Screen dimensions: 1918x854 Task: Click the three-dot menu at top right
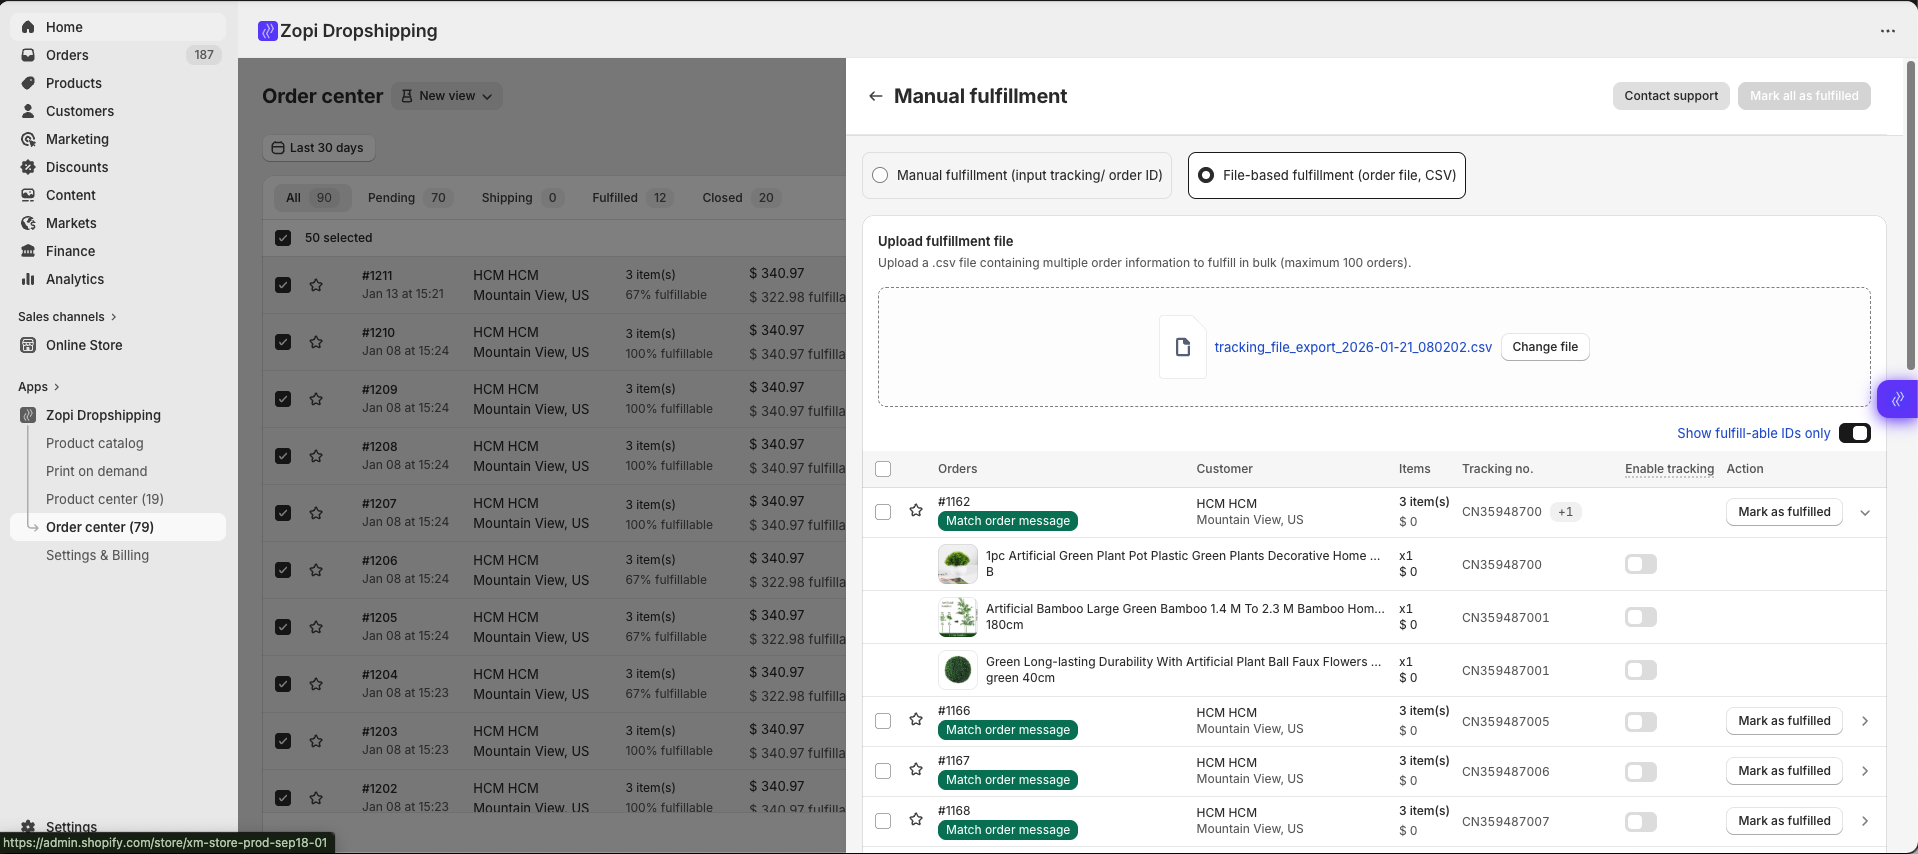tap(1887, 31)
